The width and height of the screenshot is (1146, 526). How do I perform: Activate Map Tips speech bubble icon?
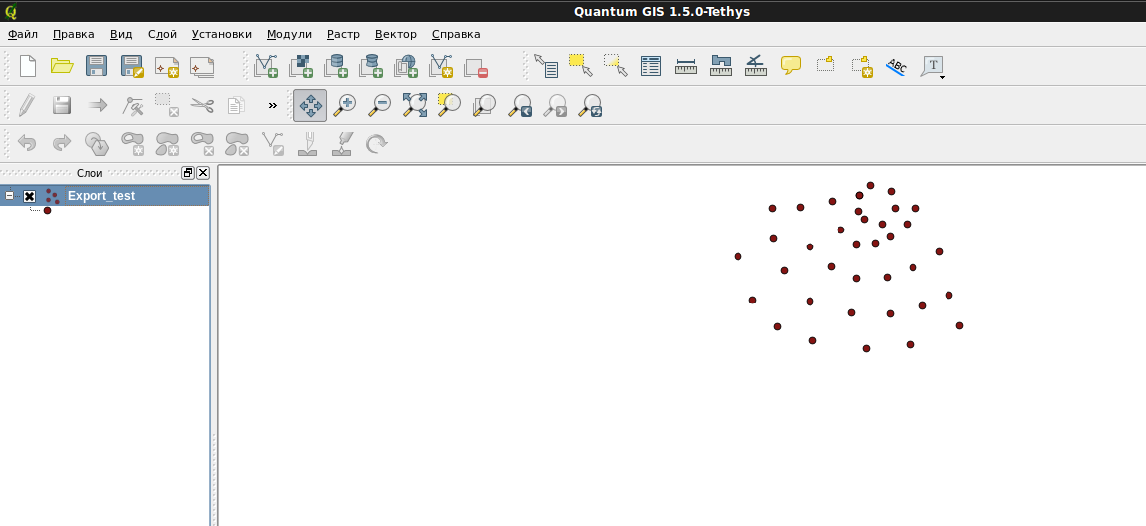tap(791, 65)
